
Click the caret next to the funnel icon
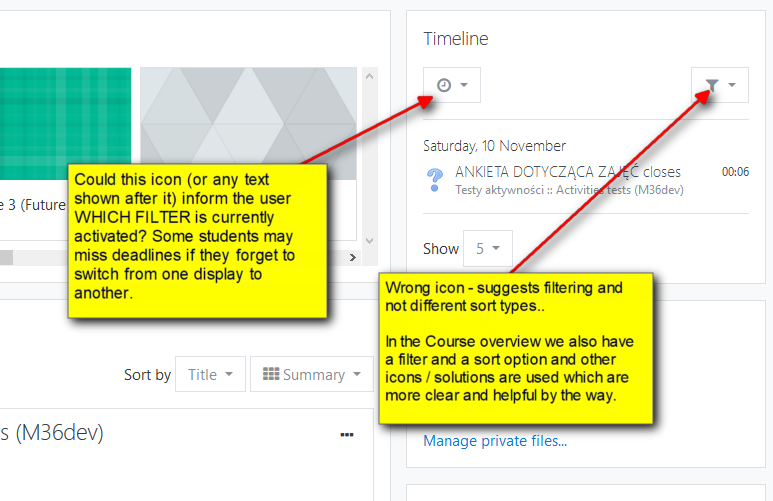(x=732, y=85)
